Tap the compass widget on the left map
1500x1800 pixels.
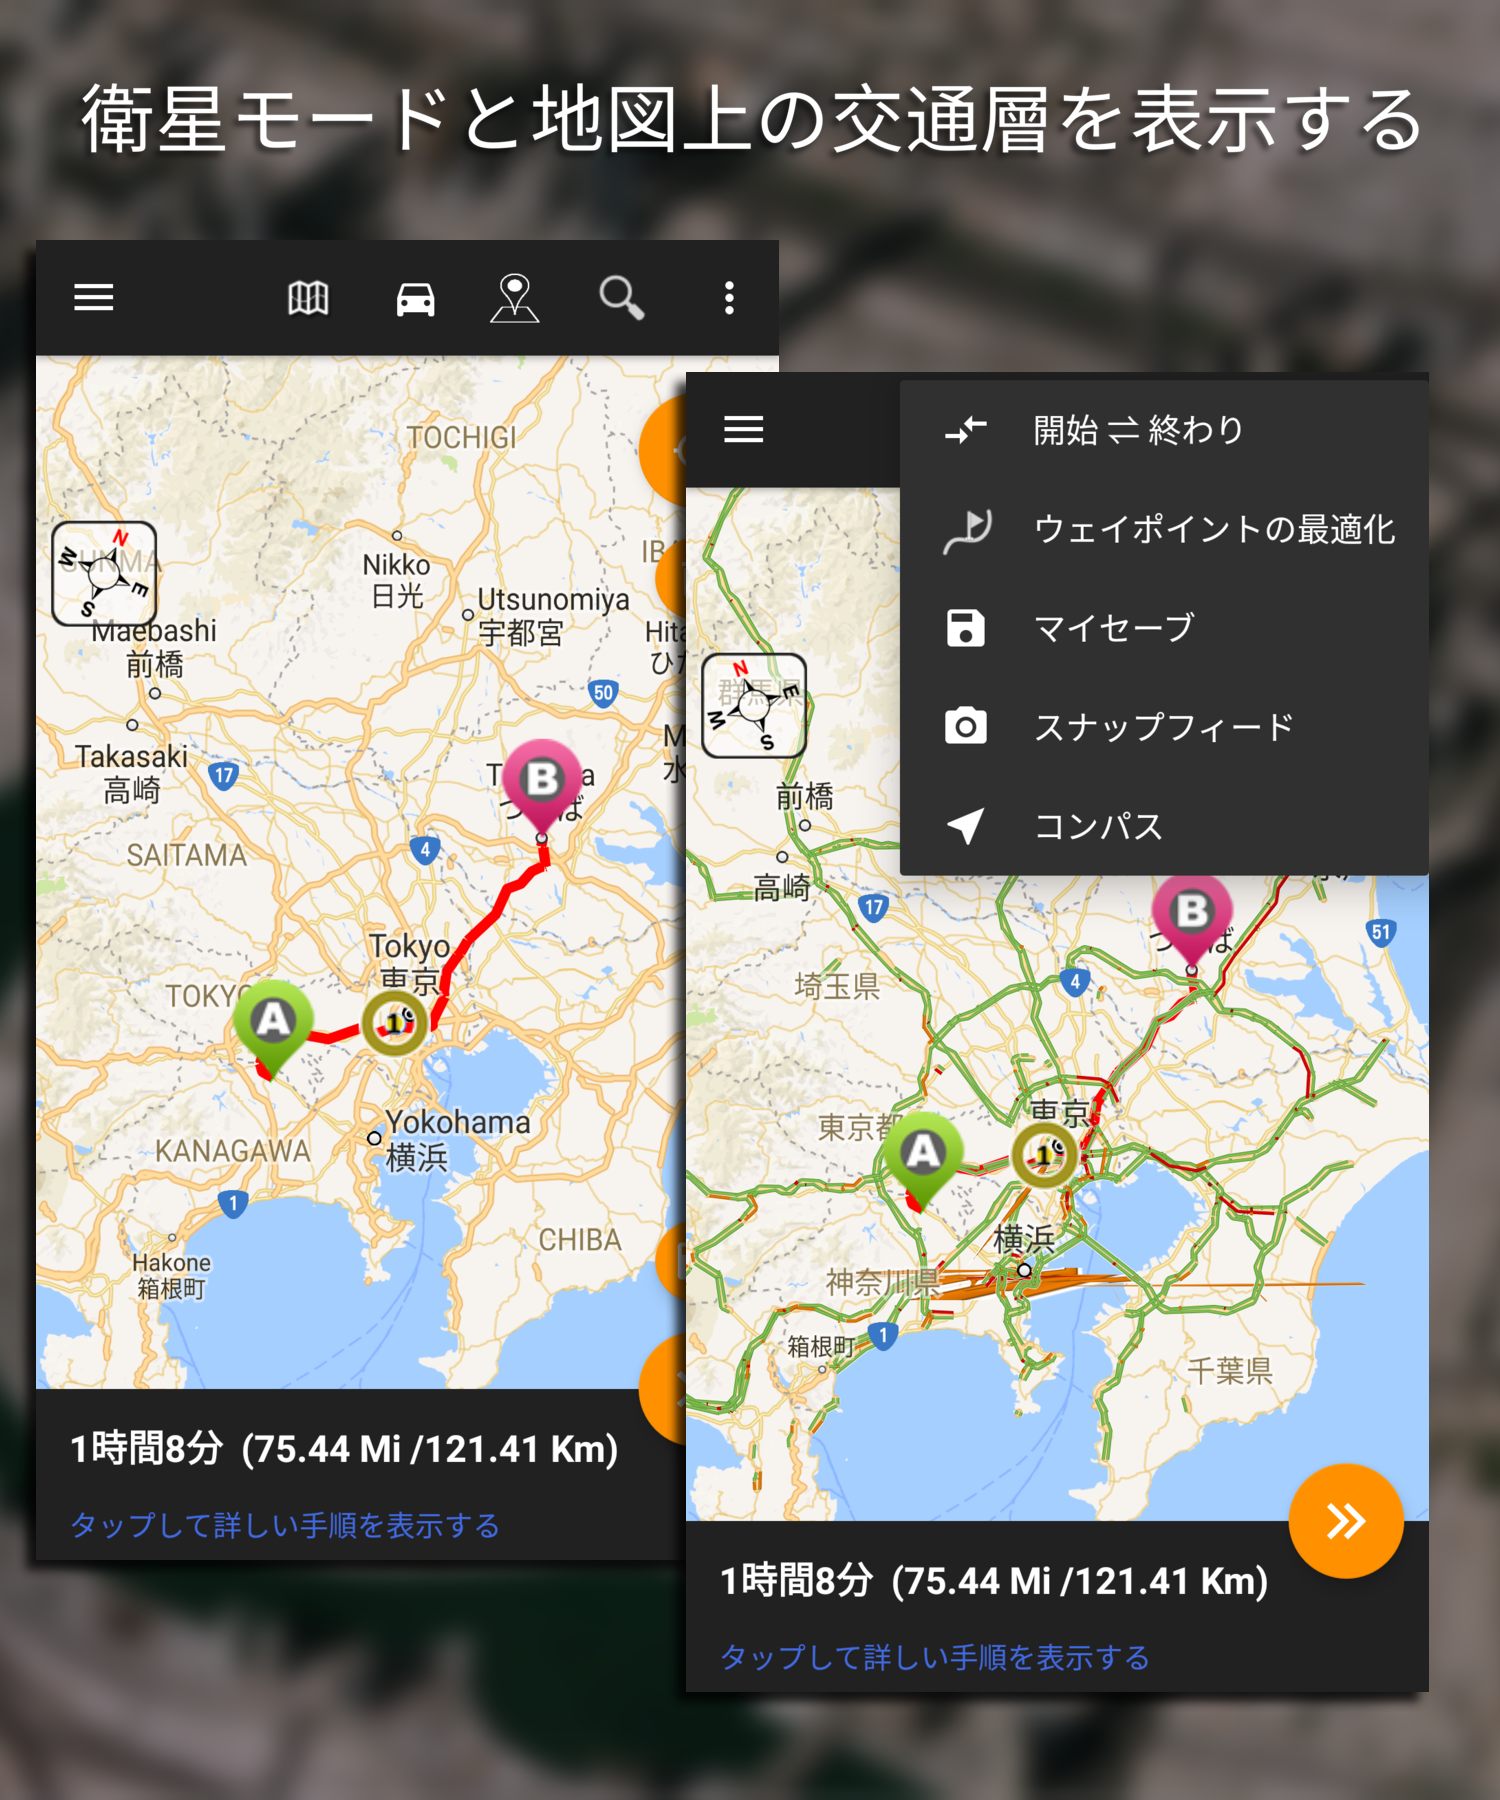tap(104, 573)
